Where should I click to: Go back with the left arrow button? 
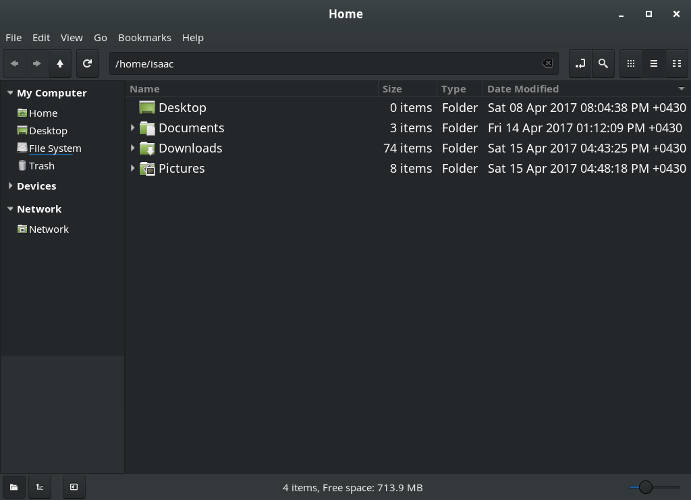15,64
